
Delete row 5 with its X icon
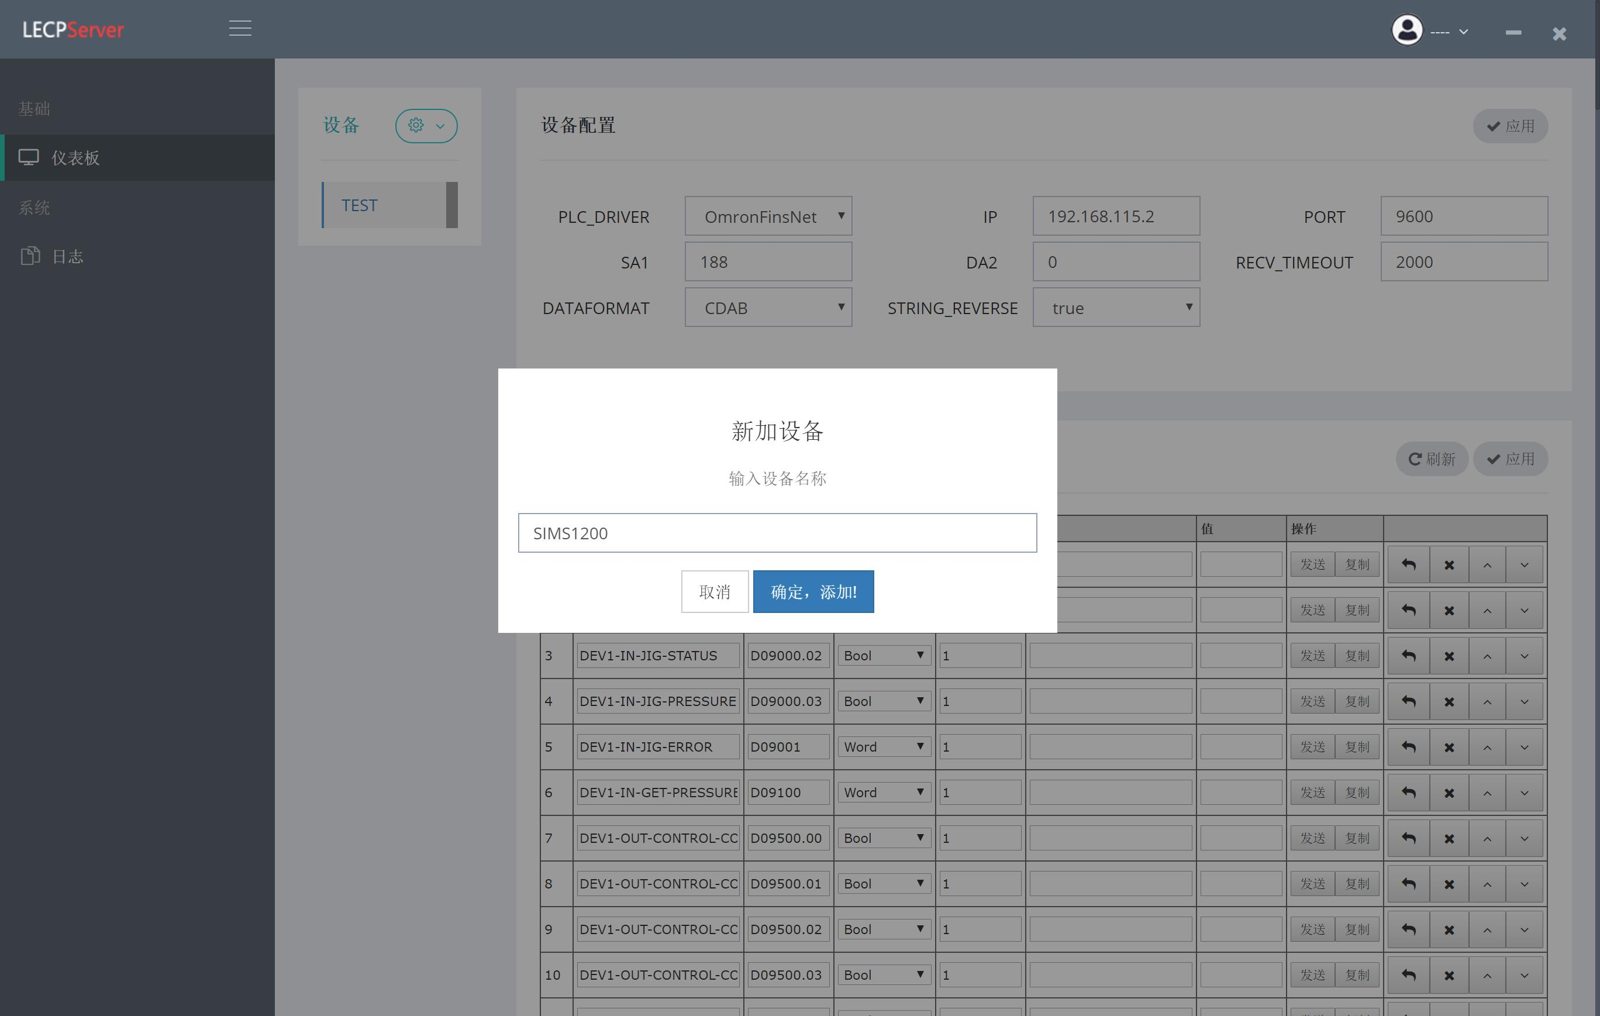pyautogui.click(x=1449, y=747)
